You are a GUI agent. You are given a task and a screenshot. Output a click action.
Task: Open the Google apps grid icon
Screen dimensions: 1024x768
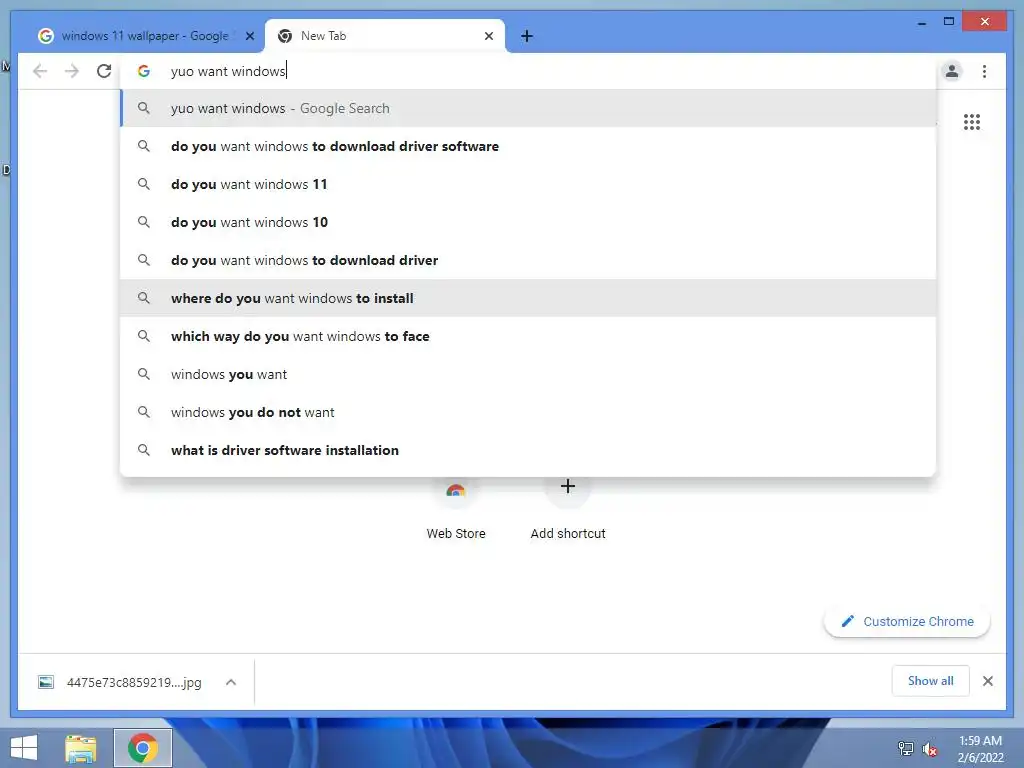pos(972,122)
